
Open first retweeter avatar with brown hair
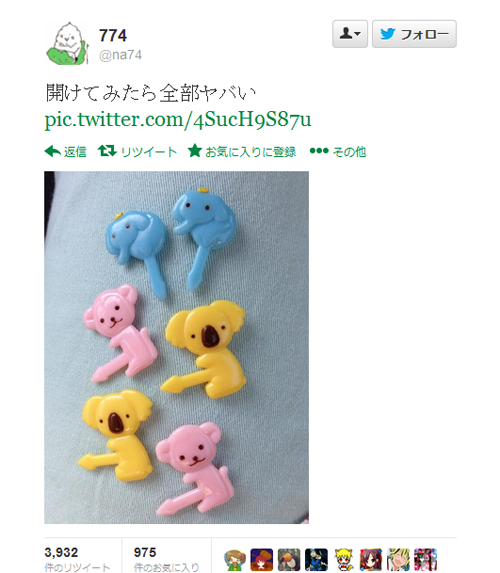coord(234,559)
